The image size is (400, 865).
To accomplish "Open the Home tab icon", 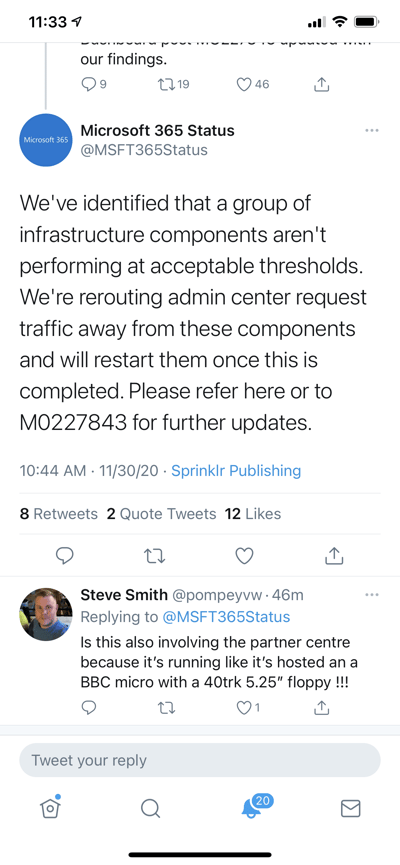I will point(50,808).
